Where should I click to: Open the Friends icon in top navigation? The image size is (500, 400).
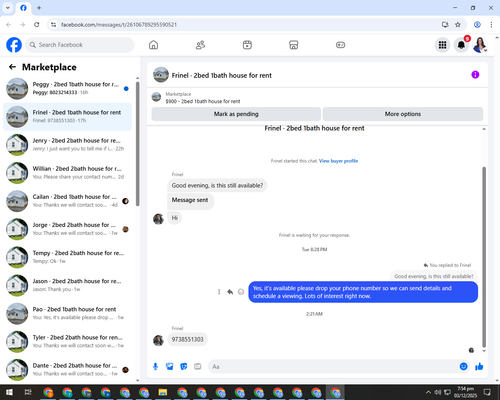[x=200, y=45]
